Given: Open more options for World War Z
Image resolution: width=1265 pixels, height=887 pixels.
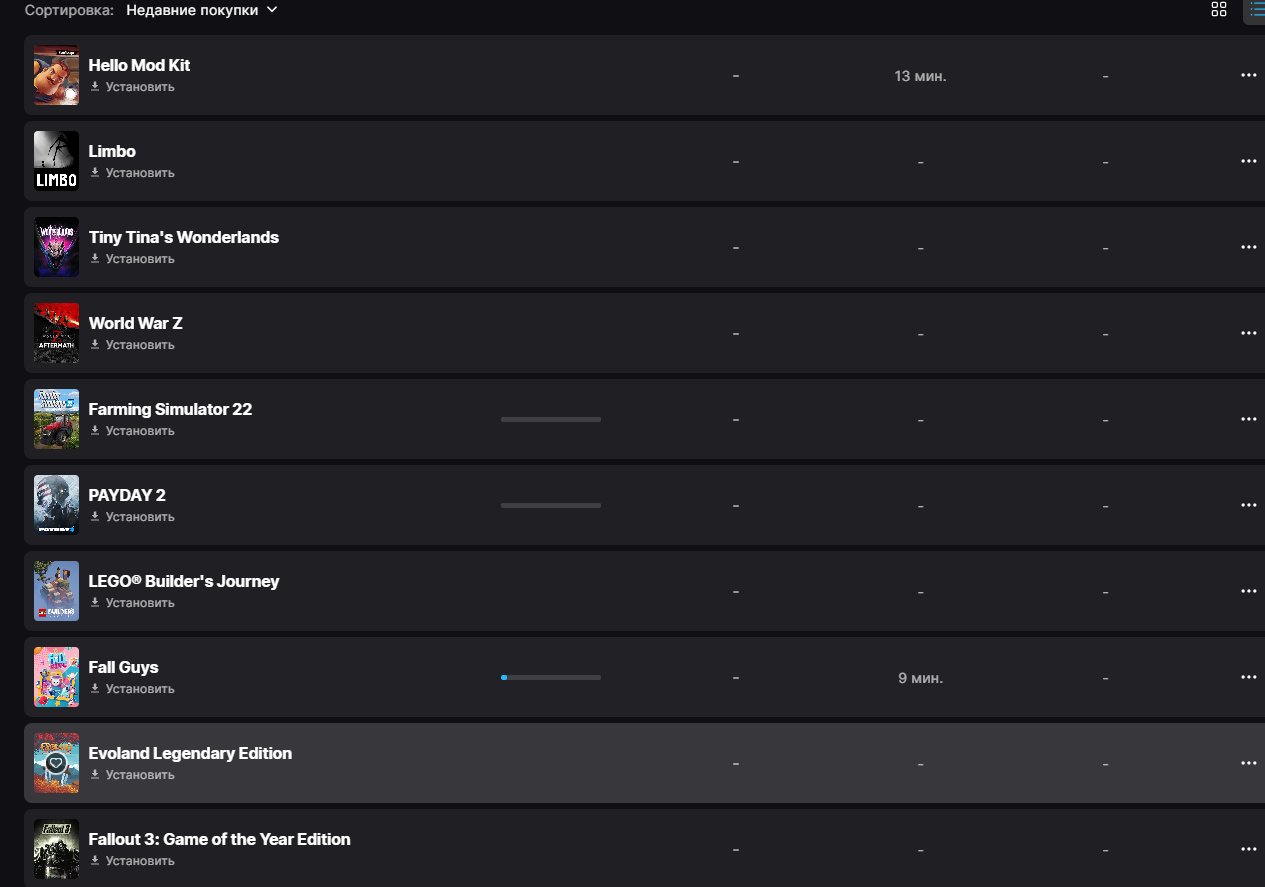Looking at the screenshot, I should (x=1248, y=333).
